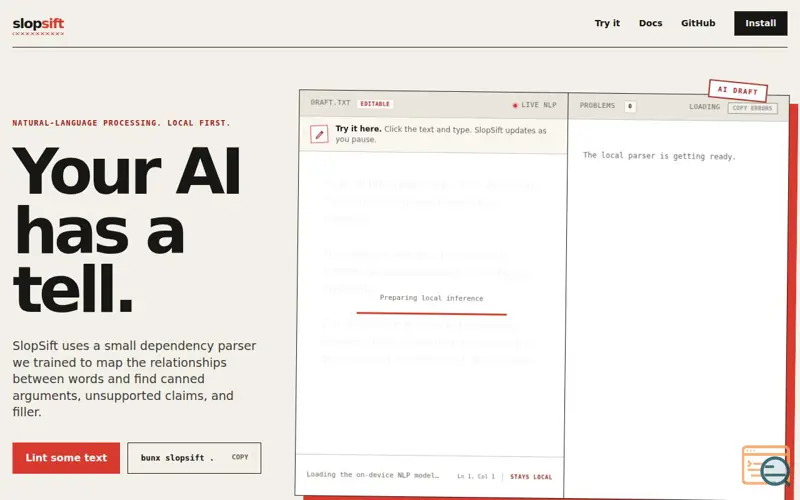Click the Lint some text button
Screen dimensions: 800x500
tap(66, 458)
